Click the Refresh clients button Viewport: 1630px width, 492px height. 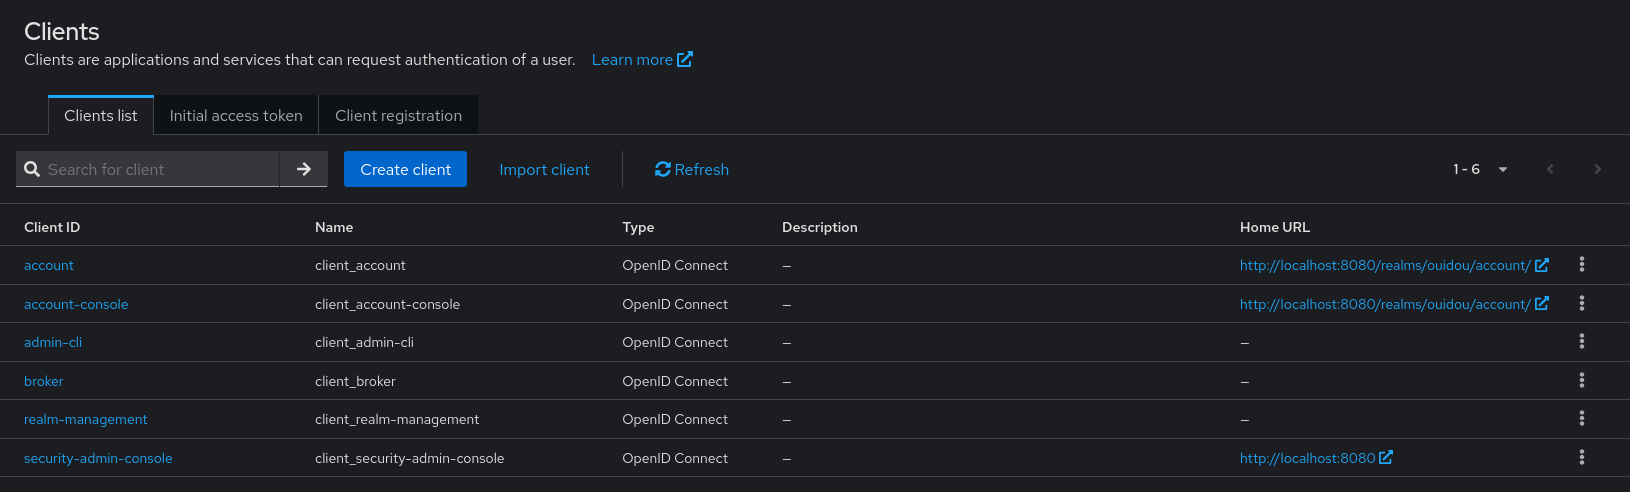coord(691,170)
